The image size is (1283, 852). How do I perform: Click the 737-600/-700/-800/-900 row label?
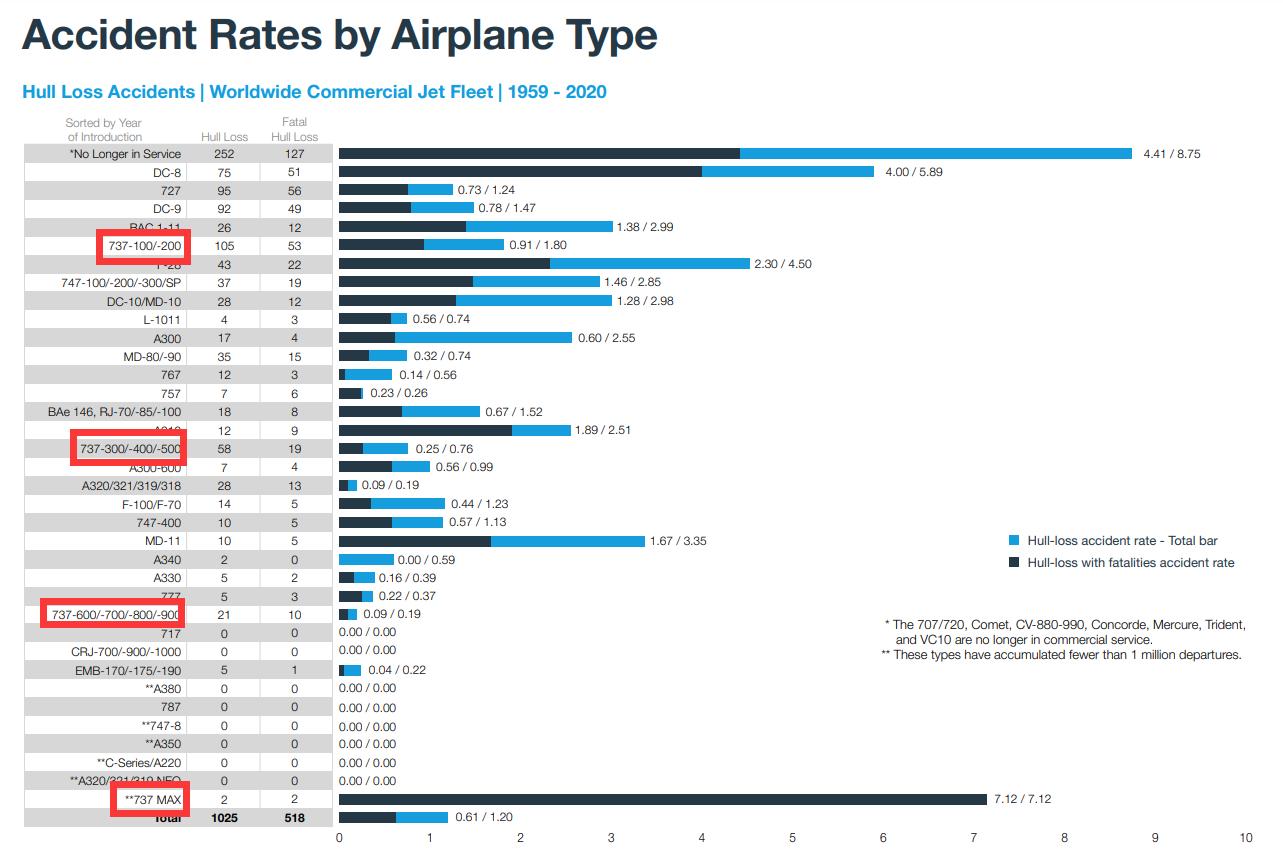115,614
